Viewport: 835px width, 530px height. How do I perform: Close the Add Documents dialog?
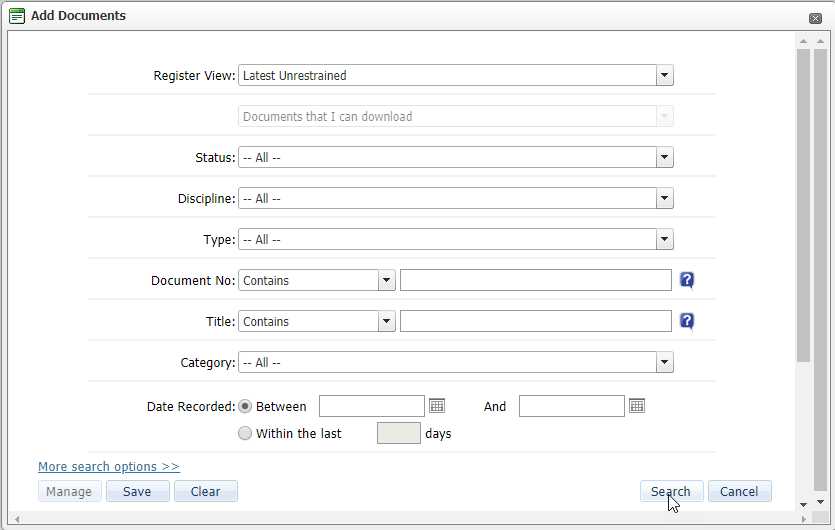point(815,18)
